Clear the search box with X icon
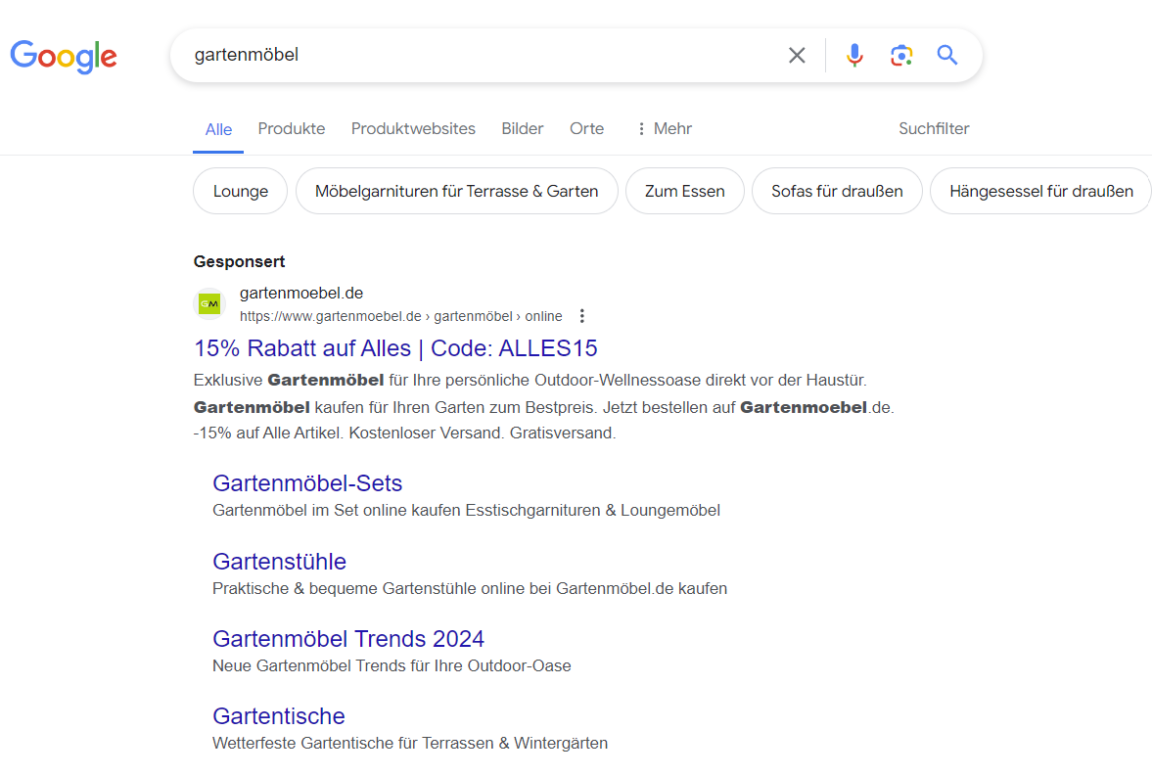The height and width of the screenshot is (776, 1152). (796, 56)
